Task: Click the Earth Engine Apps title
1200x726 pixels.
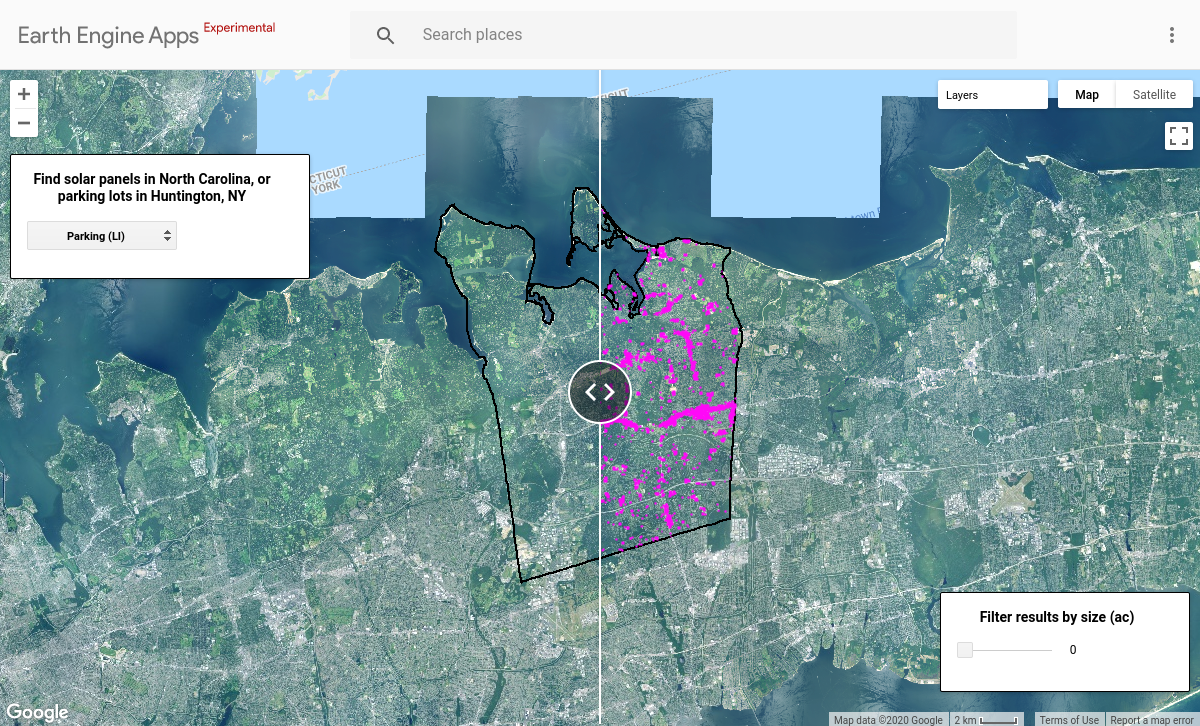Action: click(106, 34)
